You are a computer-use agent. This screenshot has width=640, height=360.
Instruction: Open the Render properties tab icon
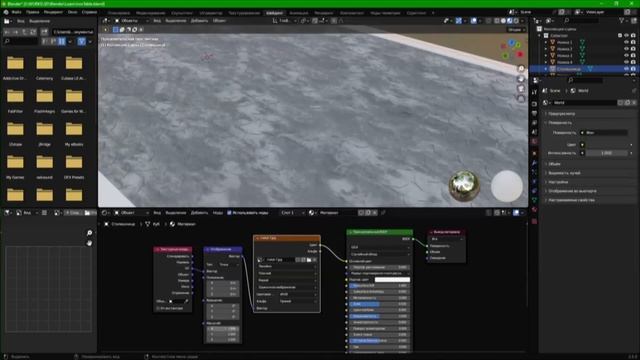pyautogui.click(x=534, y=104)
